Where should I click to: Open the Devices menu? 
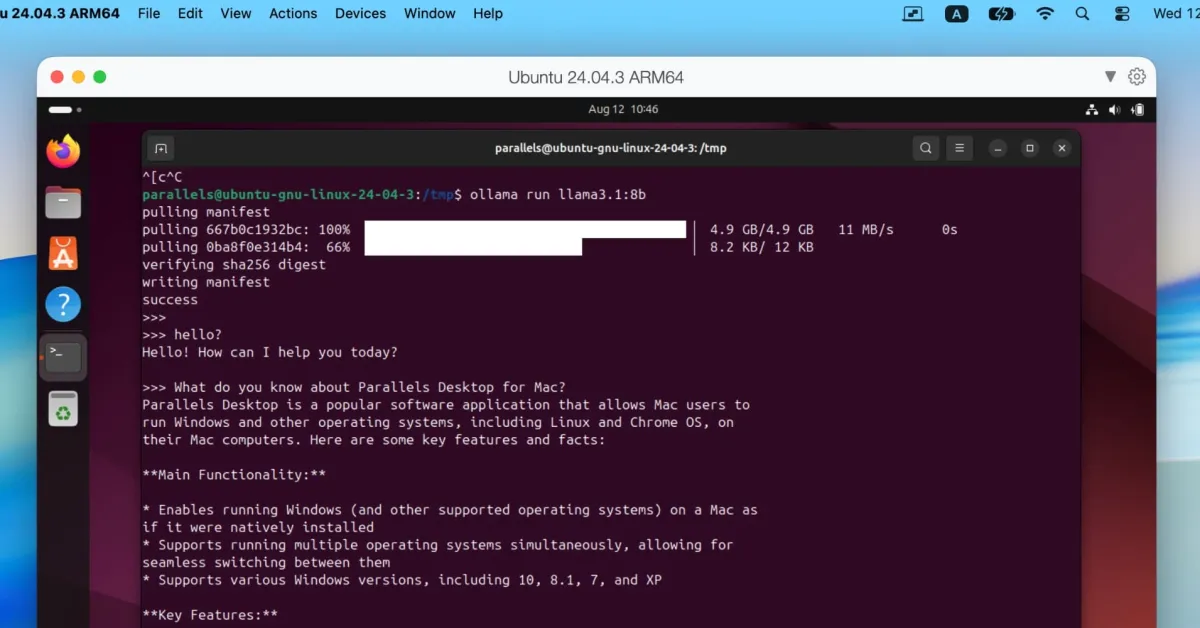click(360, 14)
